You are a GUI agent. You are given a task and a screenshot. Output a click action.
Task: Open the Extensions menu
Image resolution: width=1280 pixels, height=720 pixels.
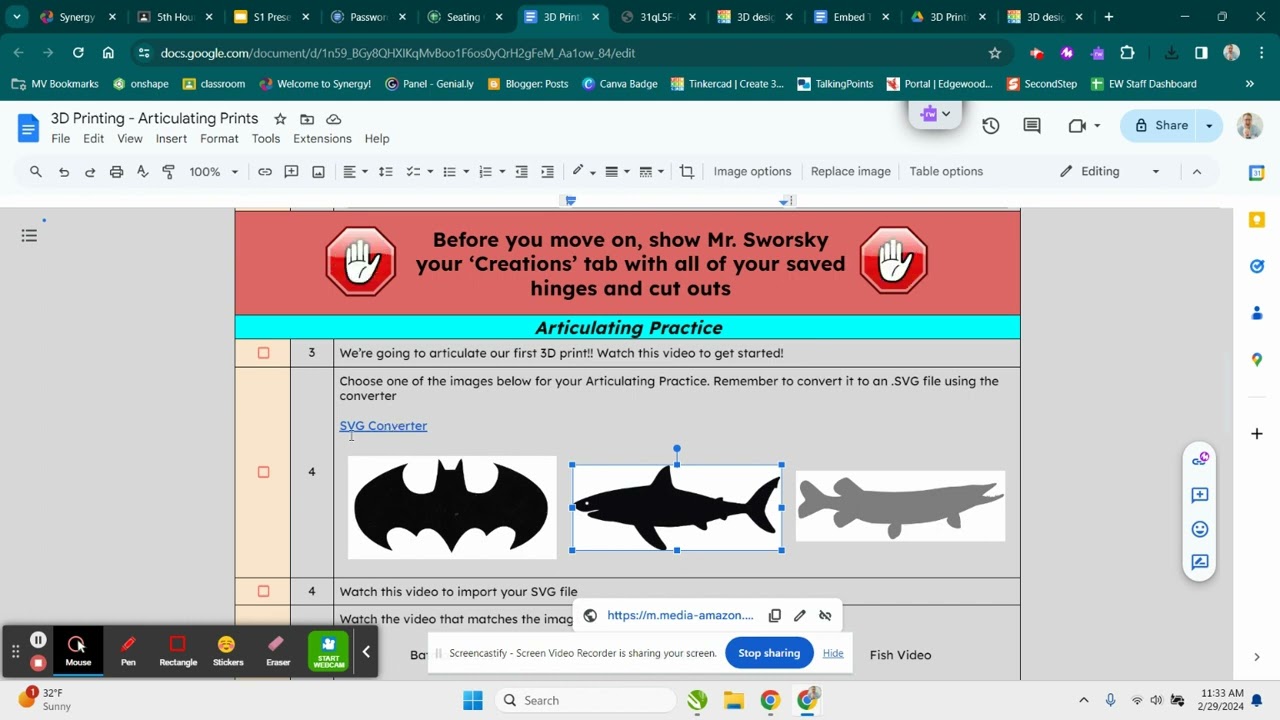[x=322, y=139]
